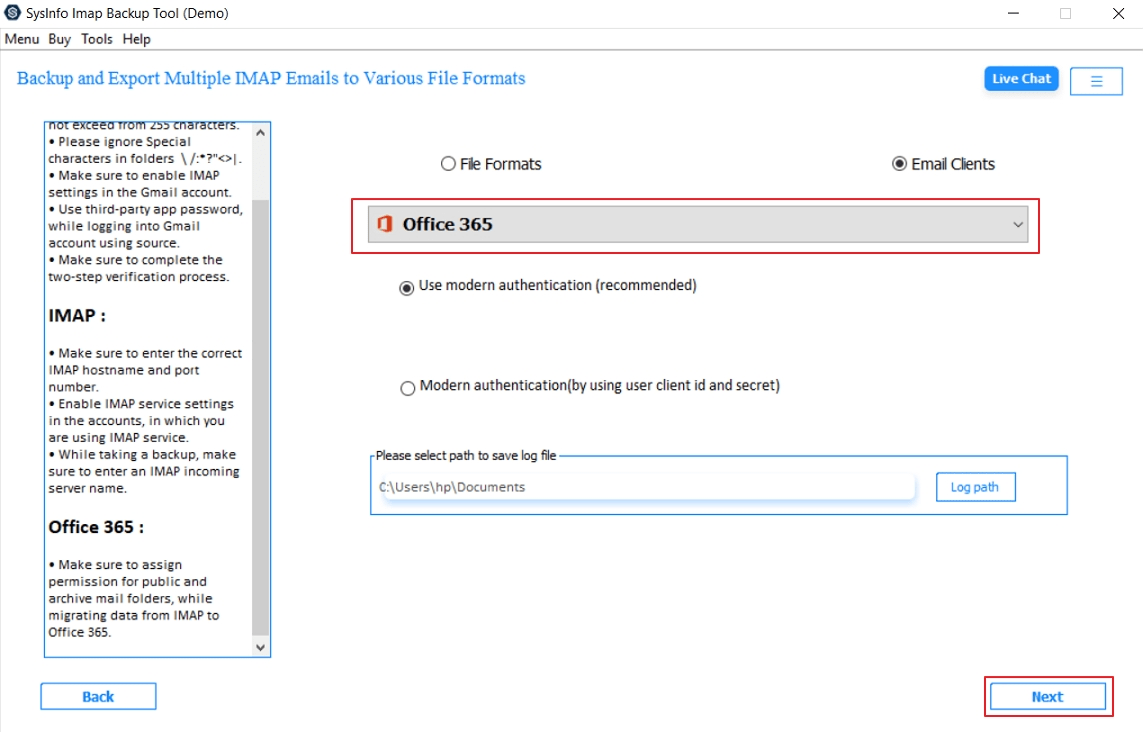Start a Live Chat session

pyautogui.click(x=1021, y=79)
